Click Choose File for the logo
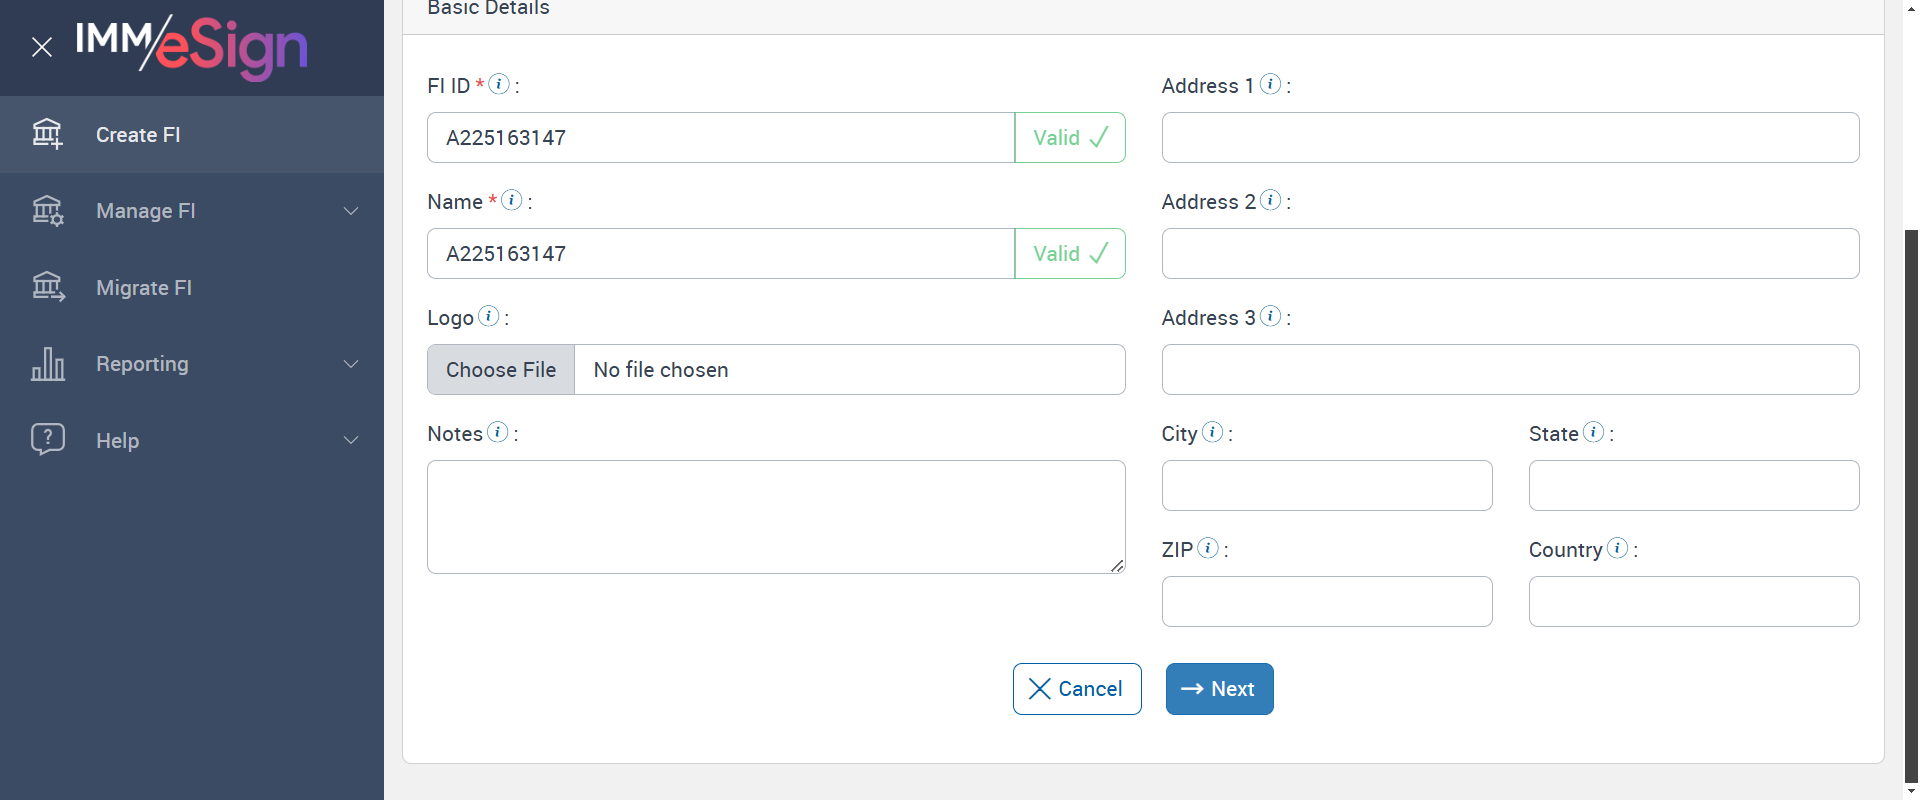 (x=501, y=370)
